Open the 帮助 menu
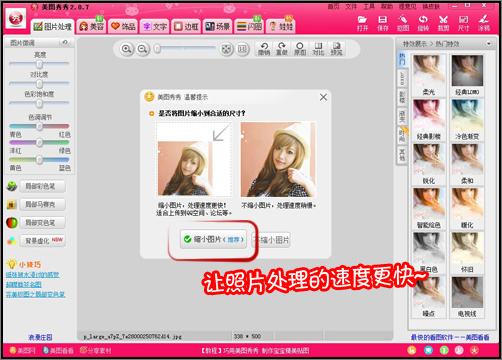This screenshot has width=502, height=360. click(x=387, y=7)
